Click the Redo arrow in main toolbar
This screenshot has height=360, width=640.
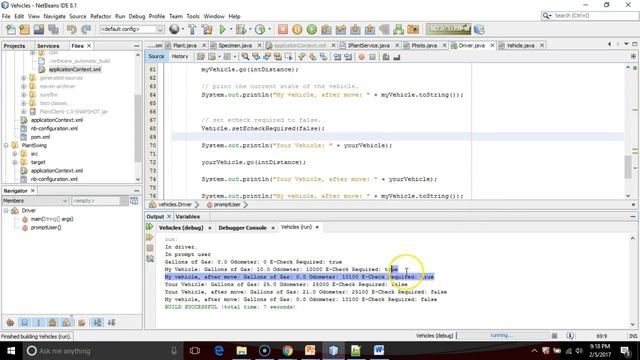pos(86,29)
